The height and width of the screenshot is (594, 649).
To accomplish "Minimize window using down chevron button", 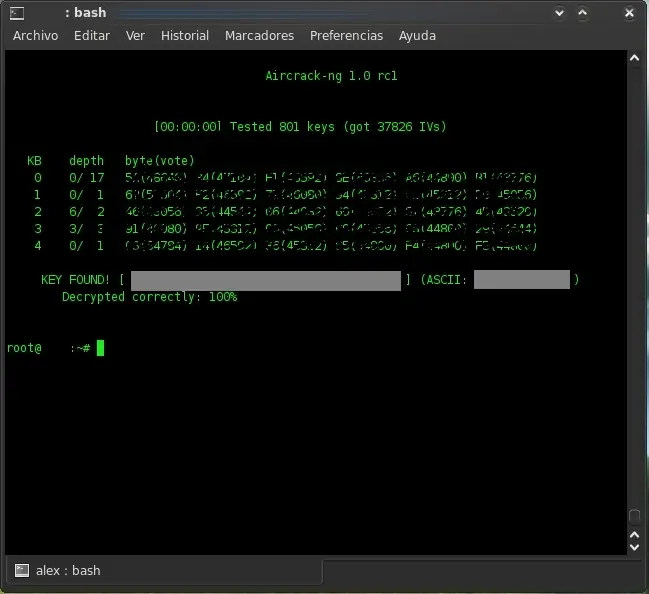I will point(559,13).
